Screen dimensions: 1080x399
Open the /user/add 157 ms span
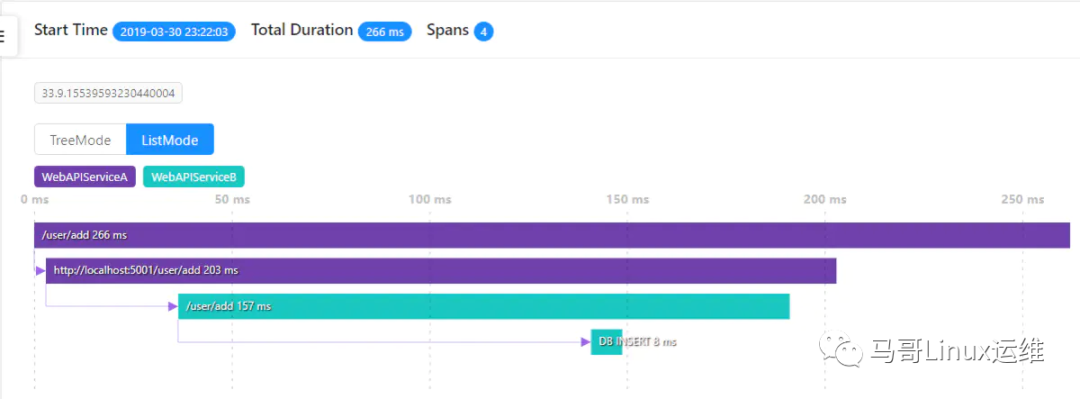pyautogui.click(x=484, y=306)
